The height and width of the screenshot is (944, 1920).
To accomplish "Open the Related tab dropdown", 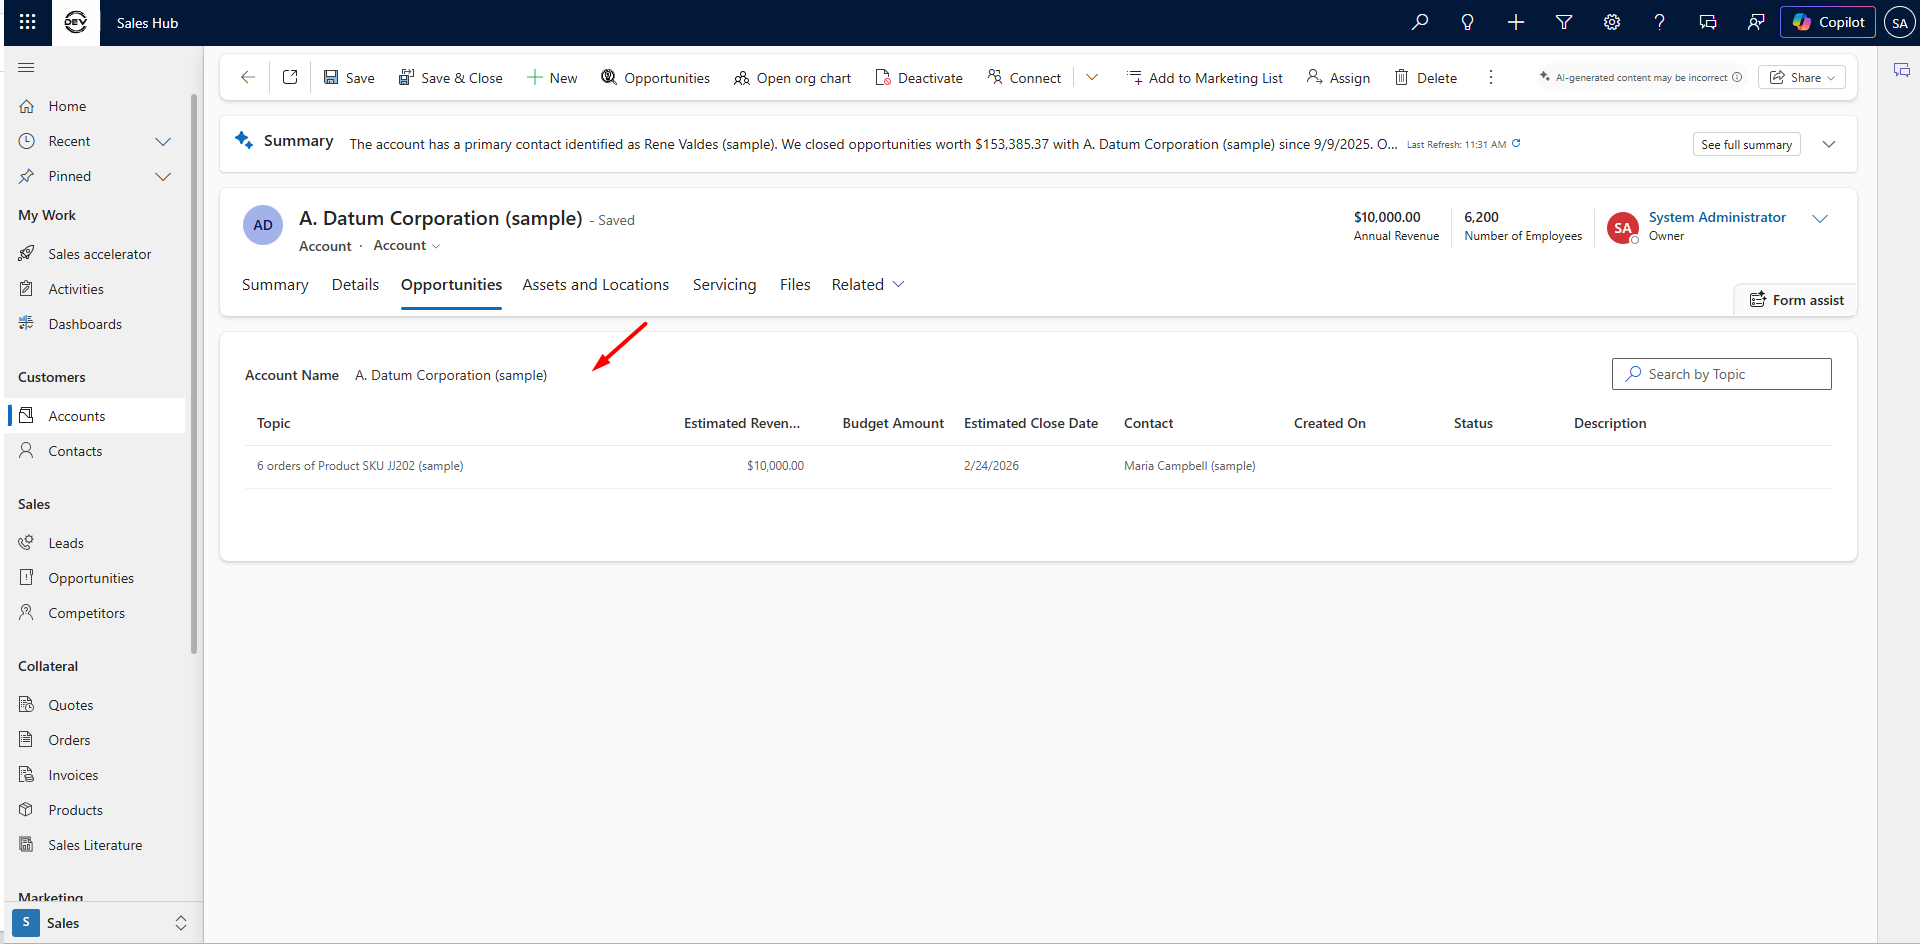I will (867, 285).
